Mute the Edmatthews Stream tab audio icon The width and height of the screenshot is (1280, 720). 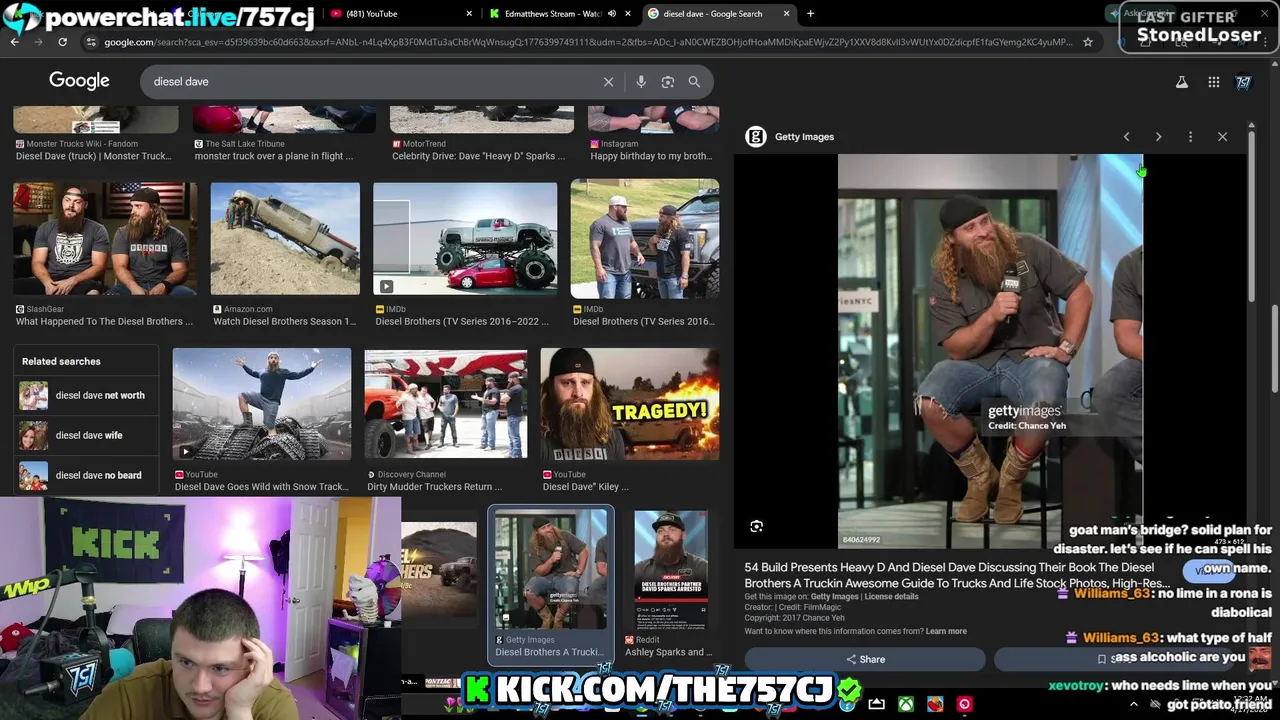[x=612, y=14]
